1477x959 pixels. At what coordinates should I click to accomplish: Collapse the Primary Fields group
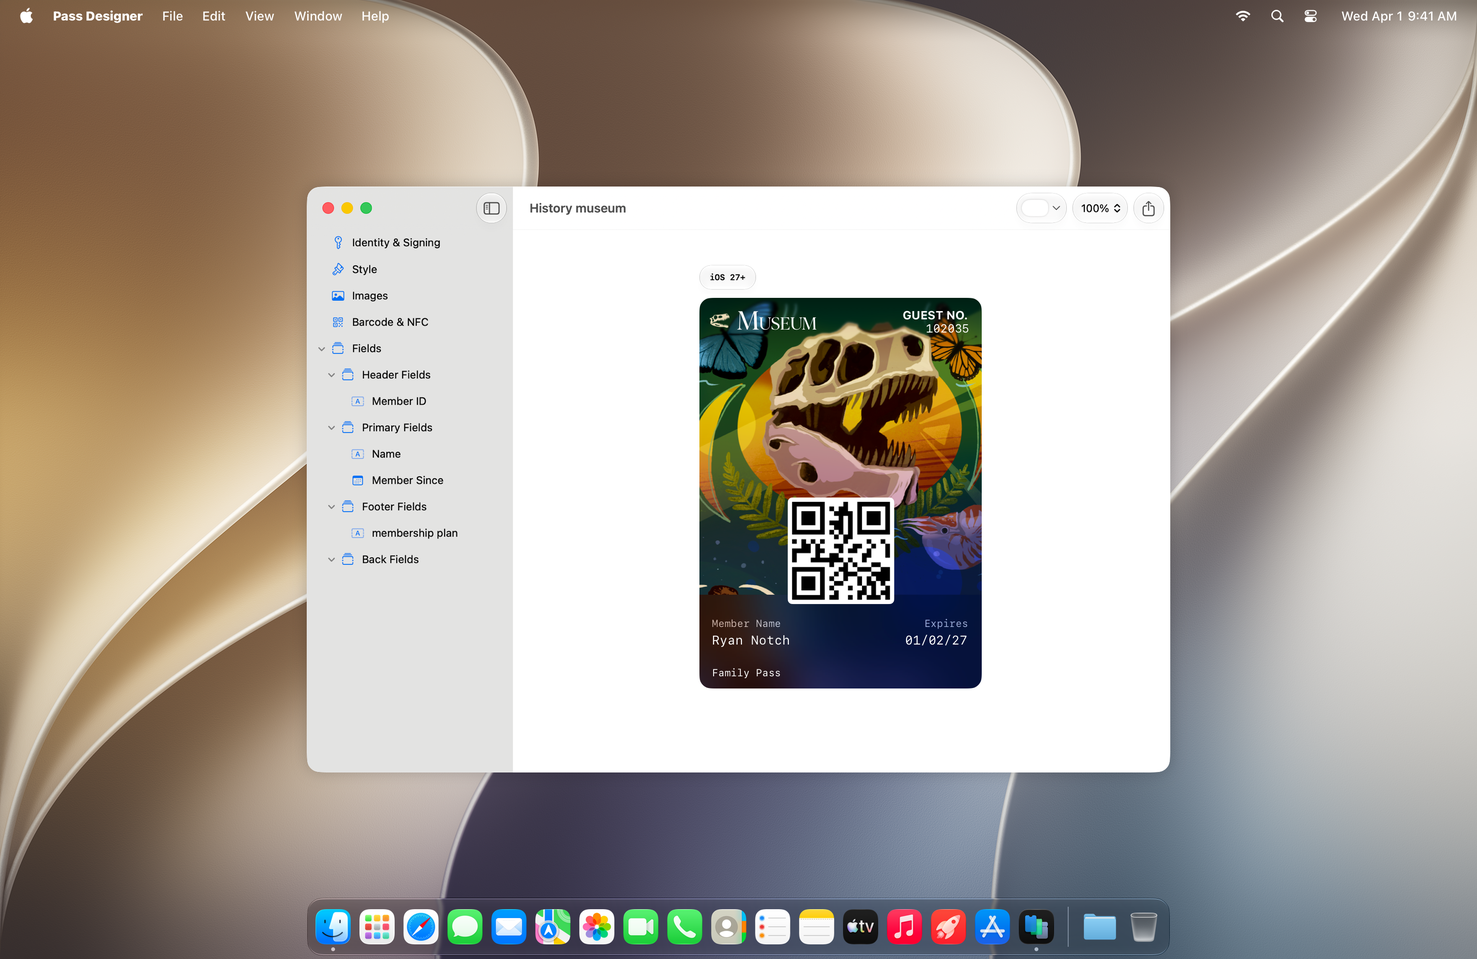point(332,428)
